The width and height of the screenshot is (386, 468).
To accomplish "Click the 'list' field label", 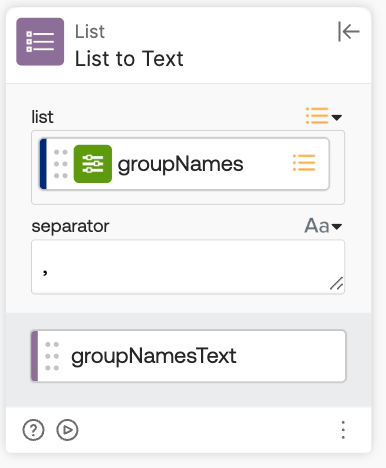I will [x=42, y=117].
